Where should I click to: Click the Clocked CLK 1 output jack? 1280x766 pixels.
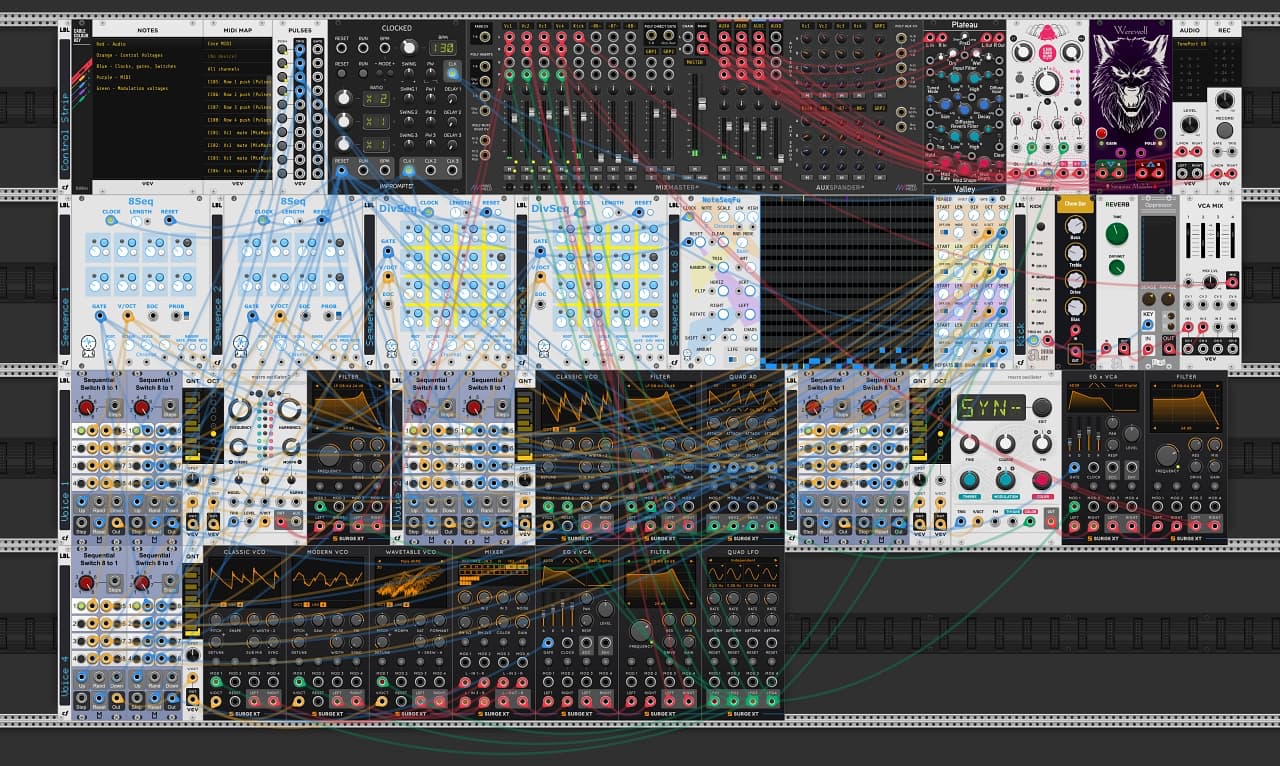click(408, 171)
